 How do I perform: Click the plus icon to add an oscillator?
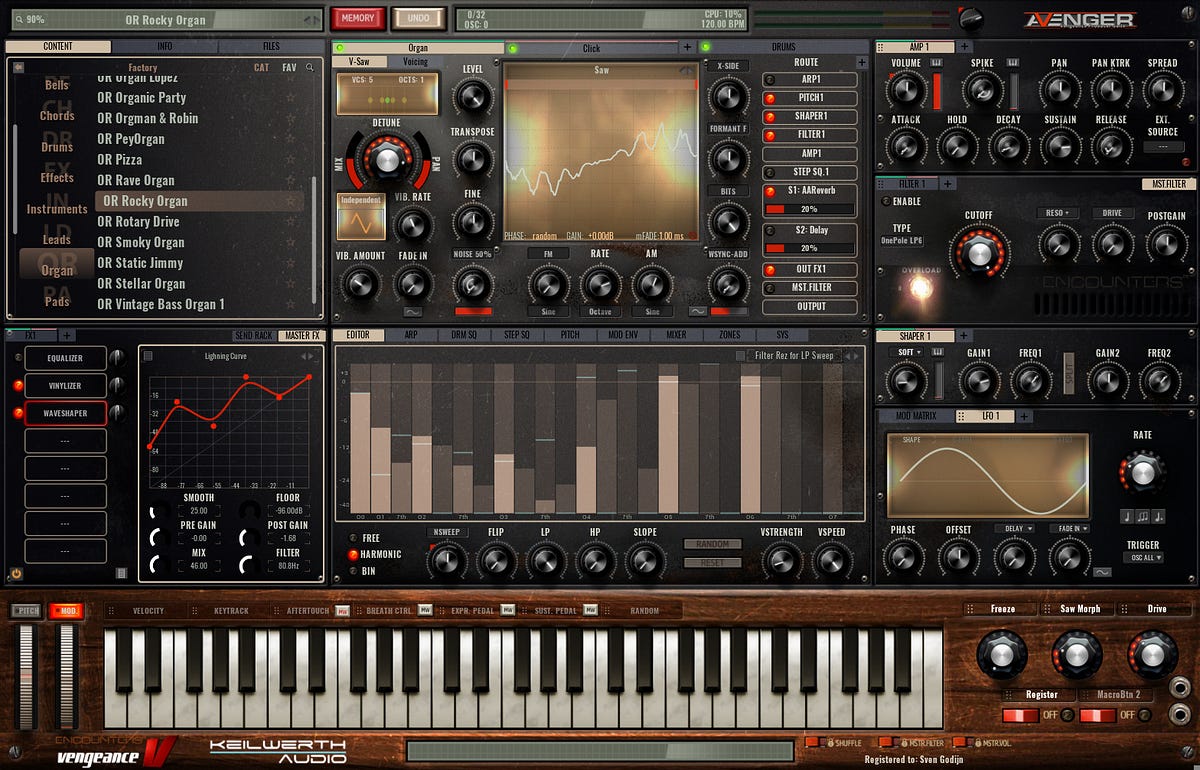[x=686, y=46]
